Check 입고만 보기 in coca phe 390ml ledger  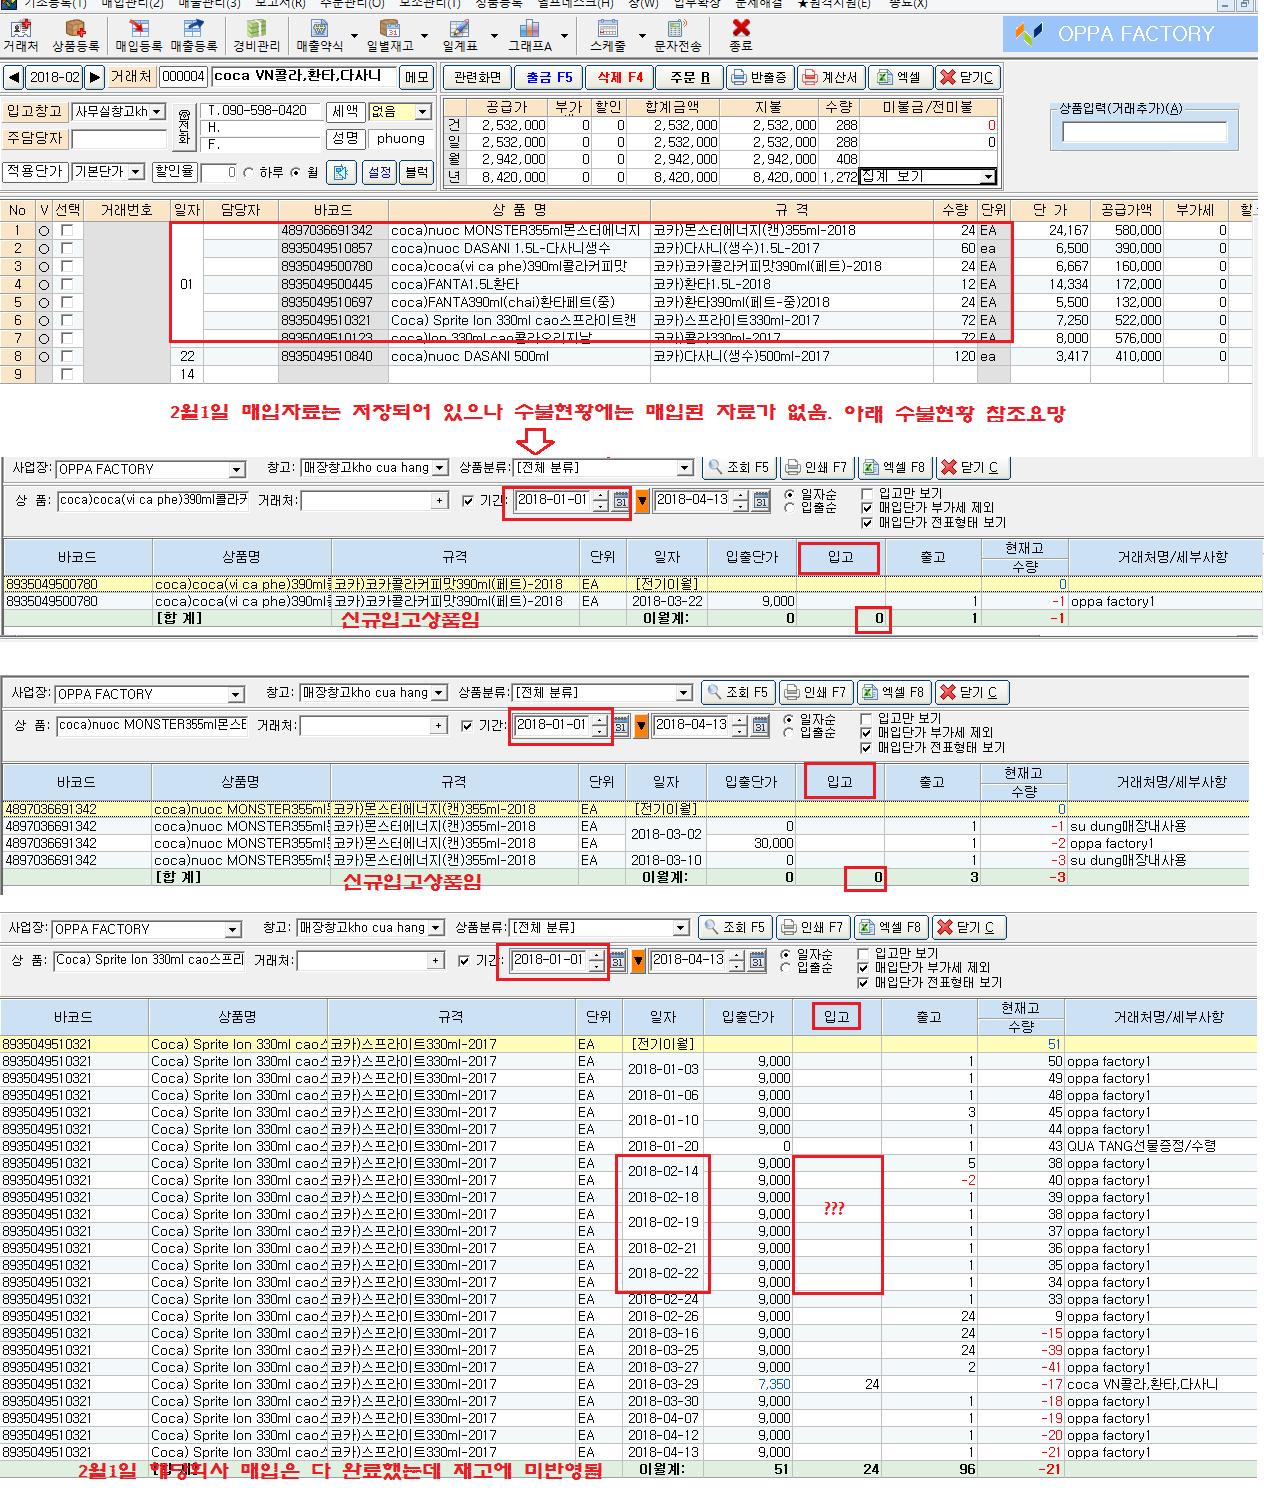tap(867, 493)
